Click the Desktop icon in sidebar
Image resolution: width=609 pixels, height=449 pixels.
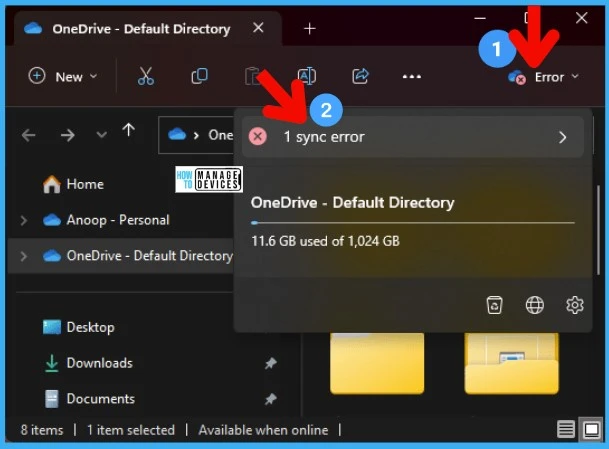point(52,327)
